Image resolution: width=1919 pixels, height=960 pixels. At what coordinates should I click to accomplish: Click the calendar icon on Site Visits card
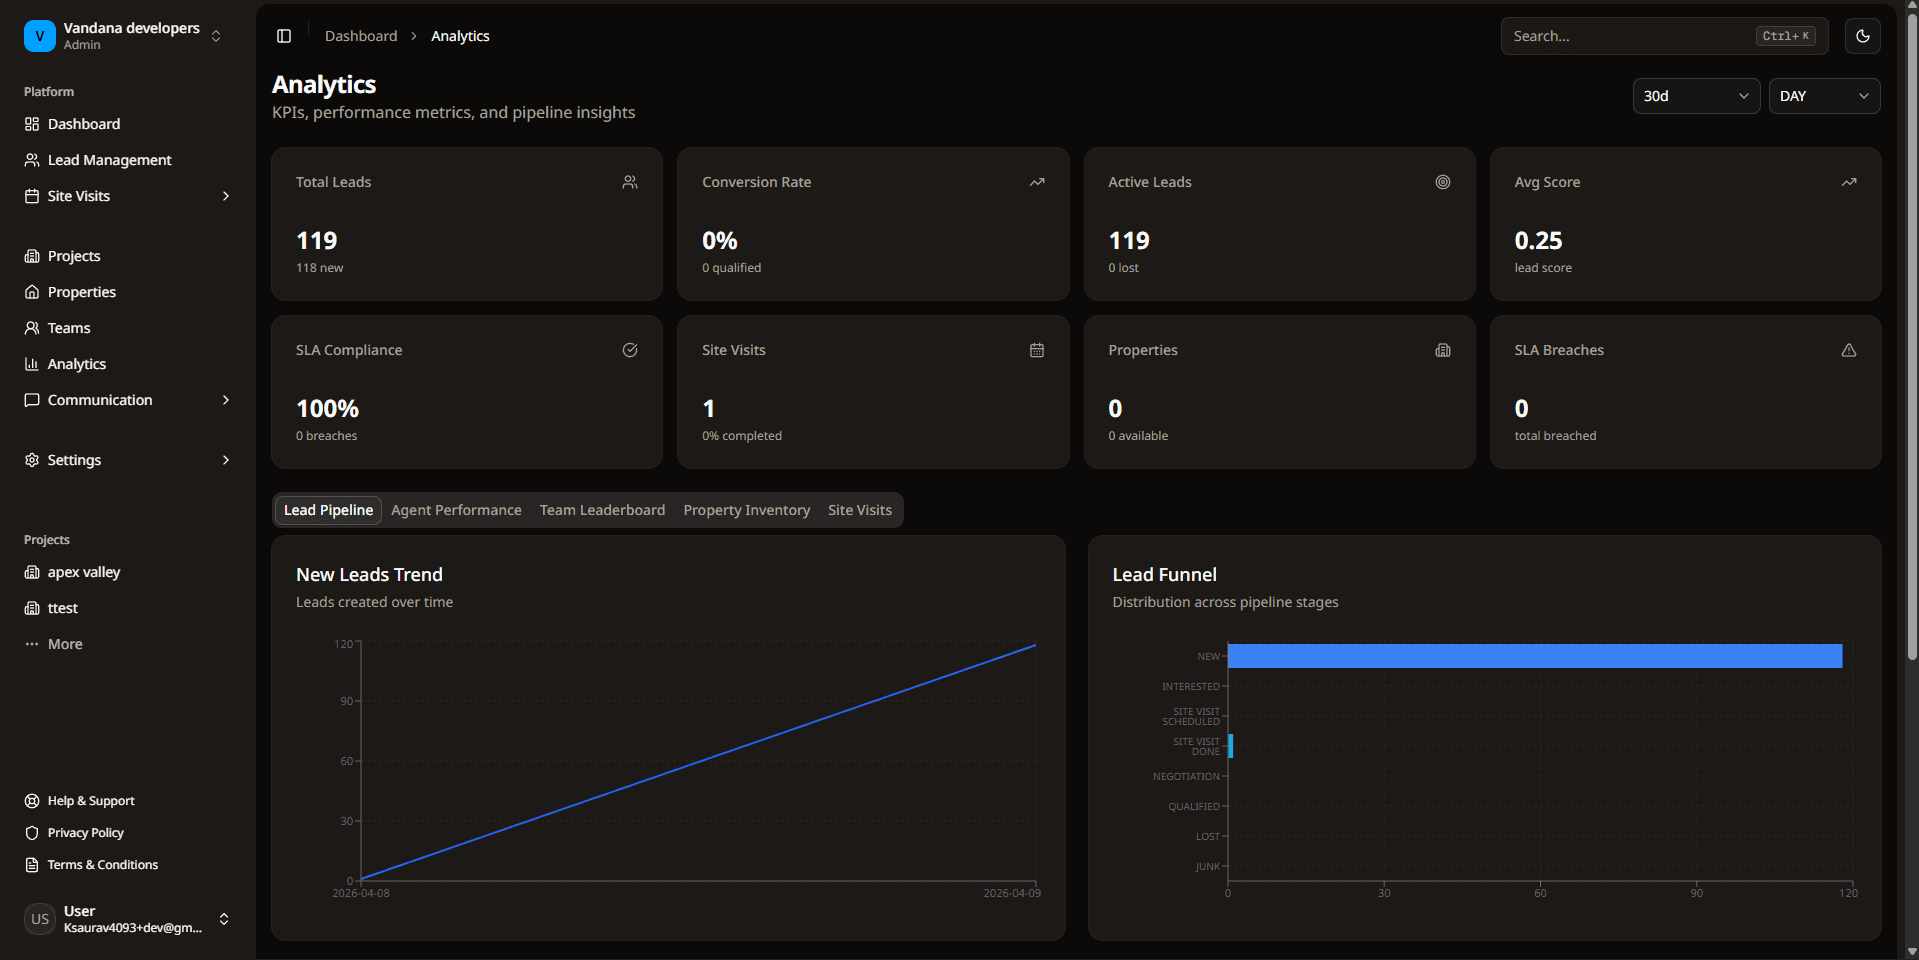(1036, 350)
